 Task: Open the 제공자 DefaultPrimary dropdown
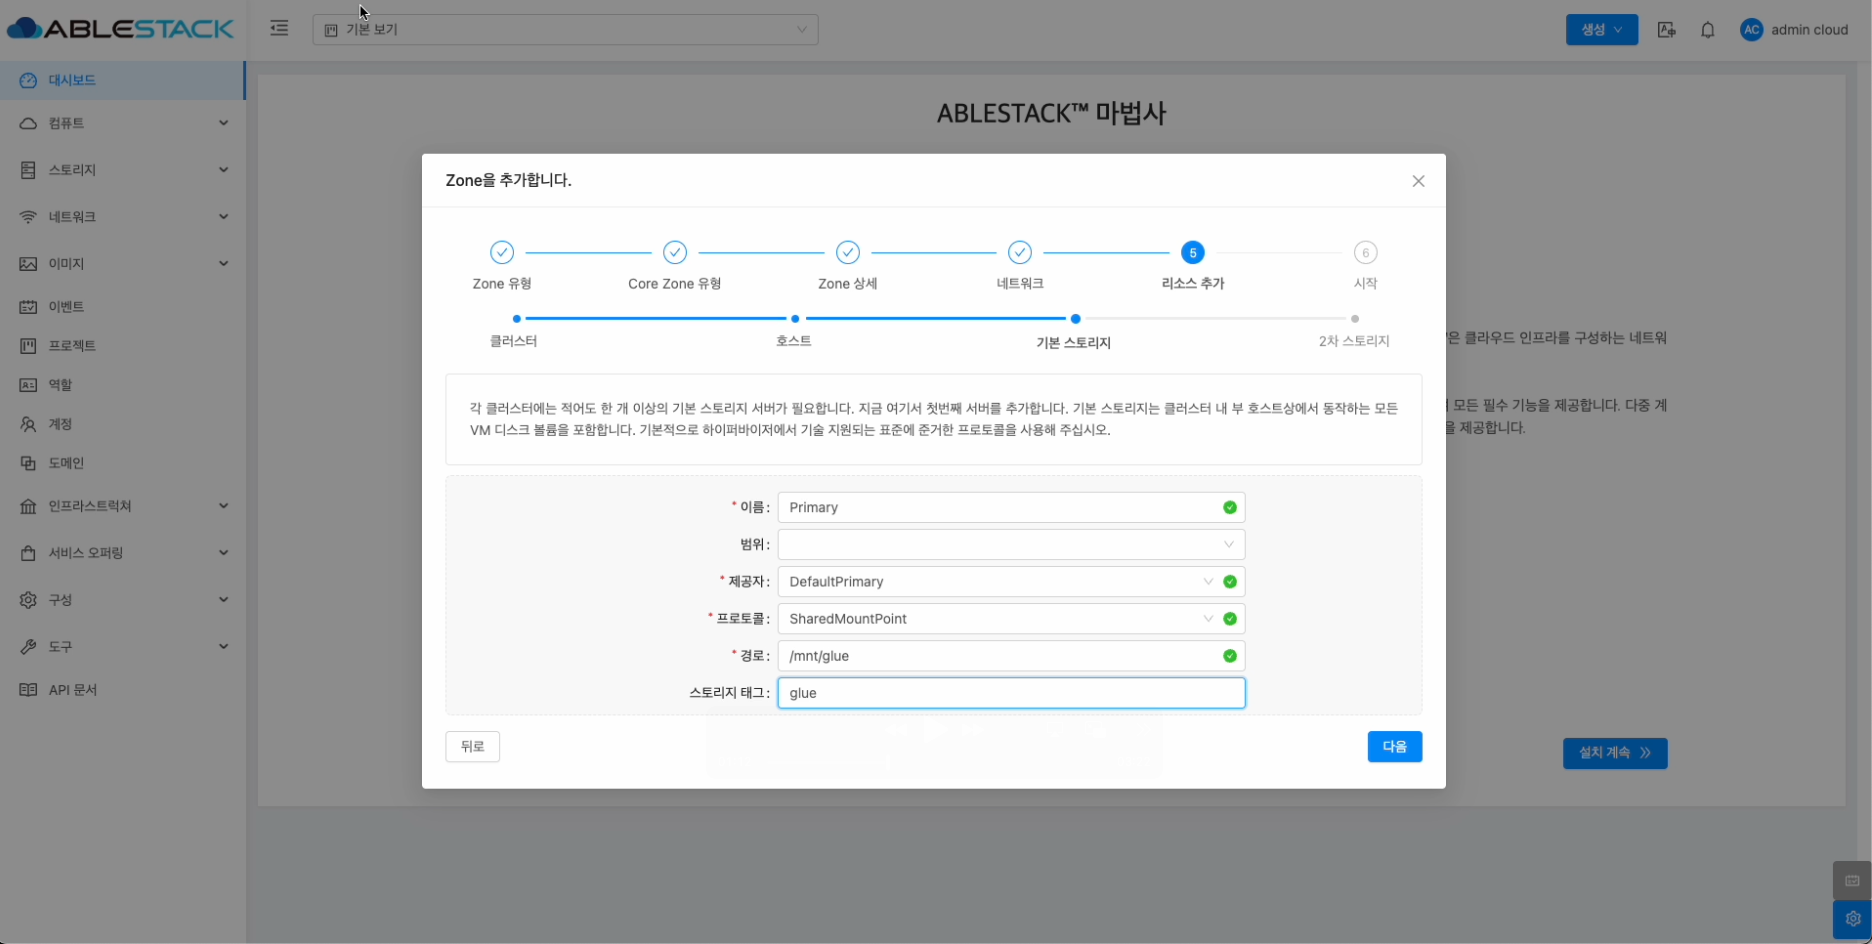coord(1000,582)
